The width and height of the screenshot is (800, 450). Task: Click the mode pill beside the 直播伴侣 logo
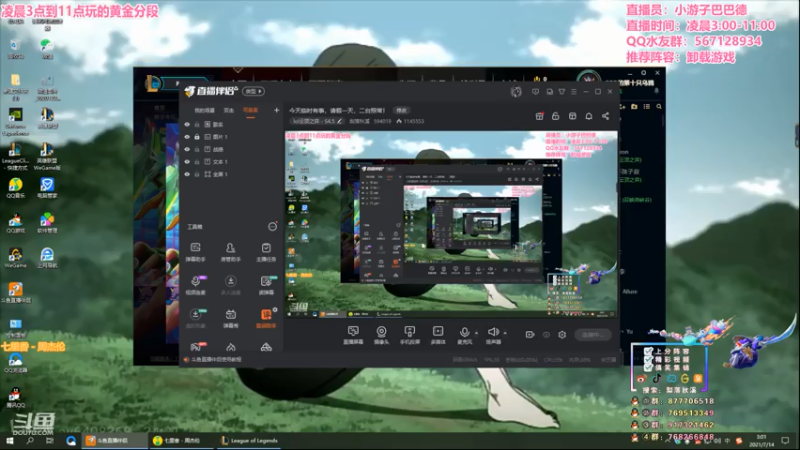pyautogui.click(x=254, y=91)
